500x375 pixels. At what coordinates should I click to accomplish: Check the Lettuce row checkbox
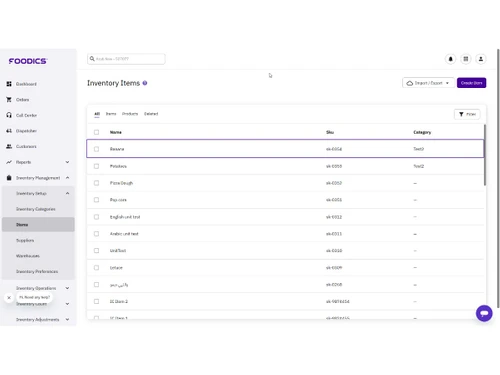click(96, 268)
